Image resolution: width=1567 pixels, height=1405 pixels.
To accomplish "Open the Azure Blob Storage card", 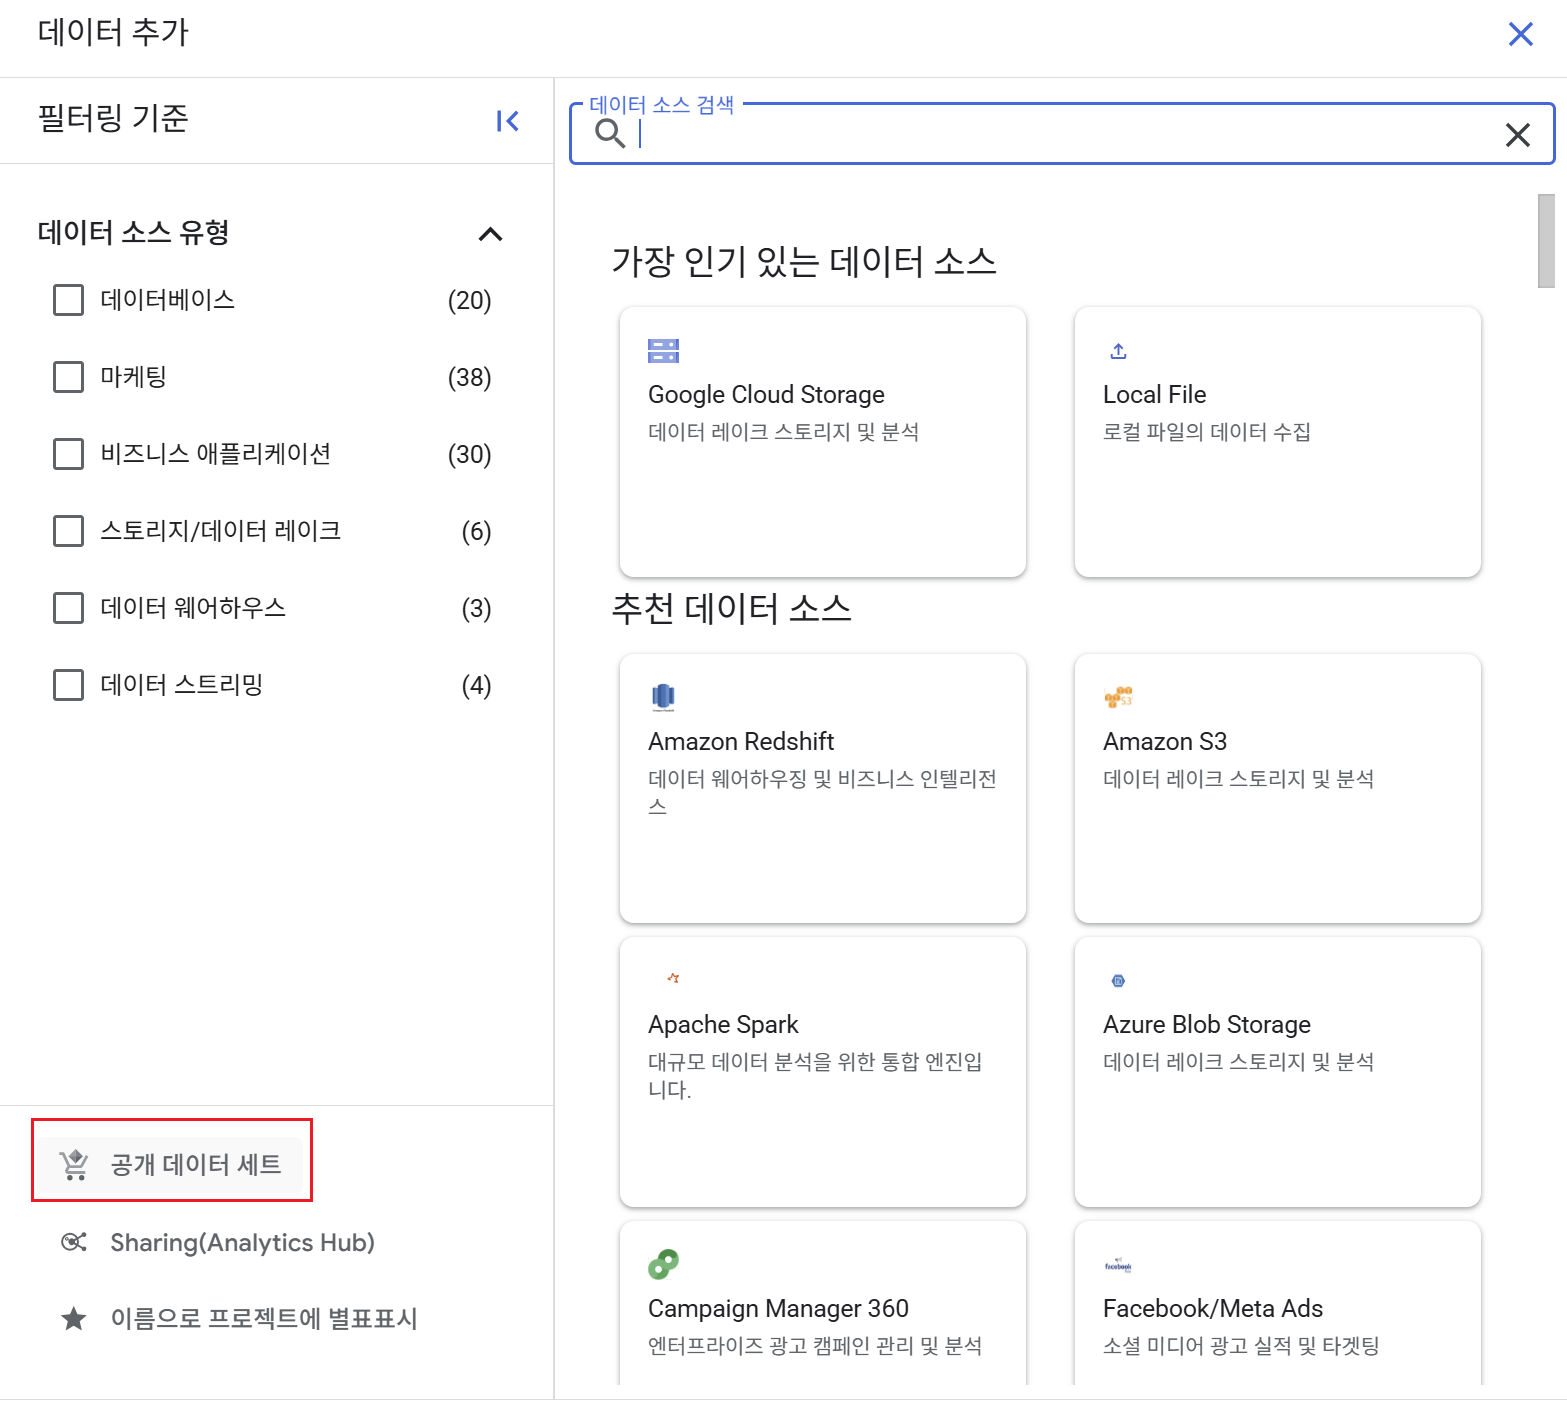I will pos(1278,1072).
